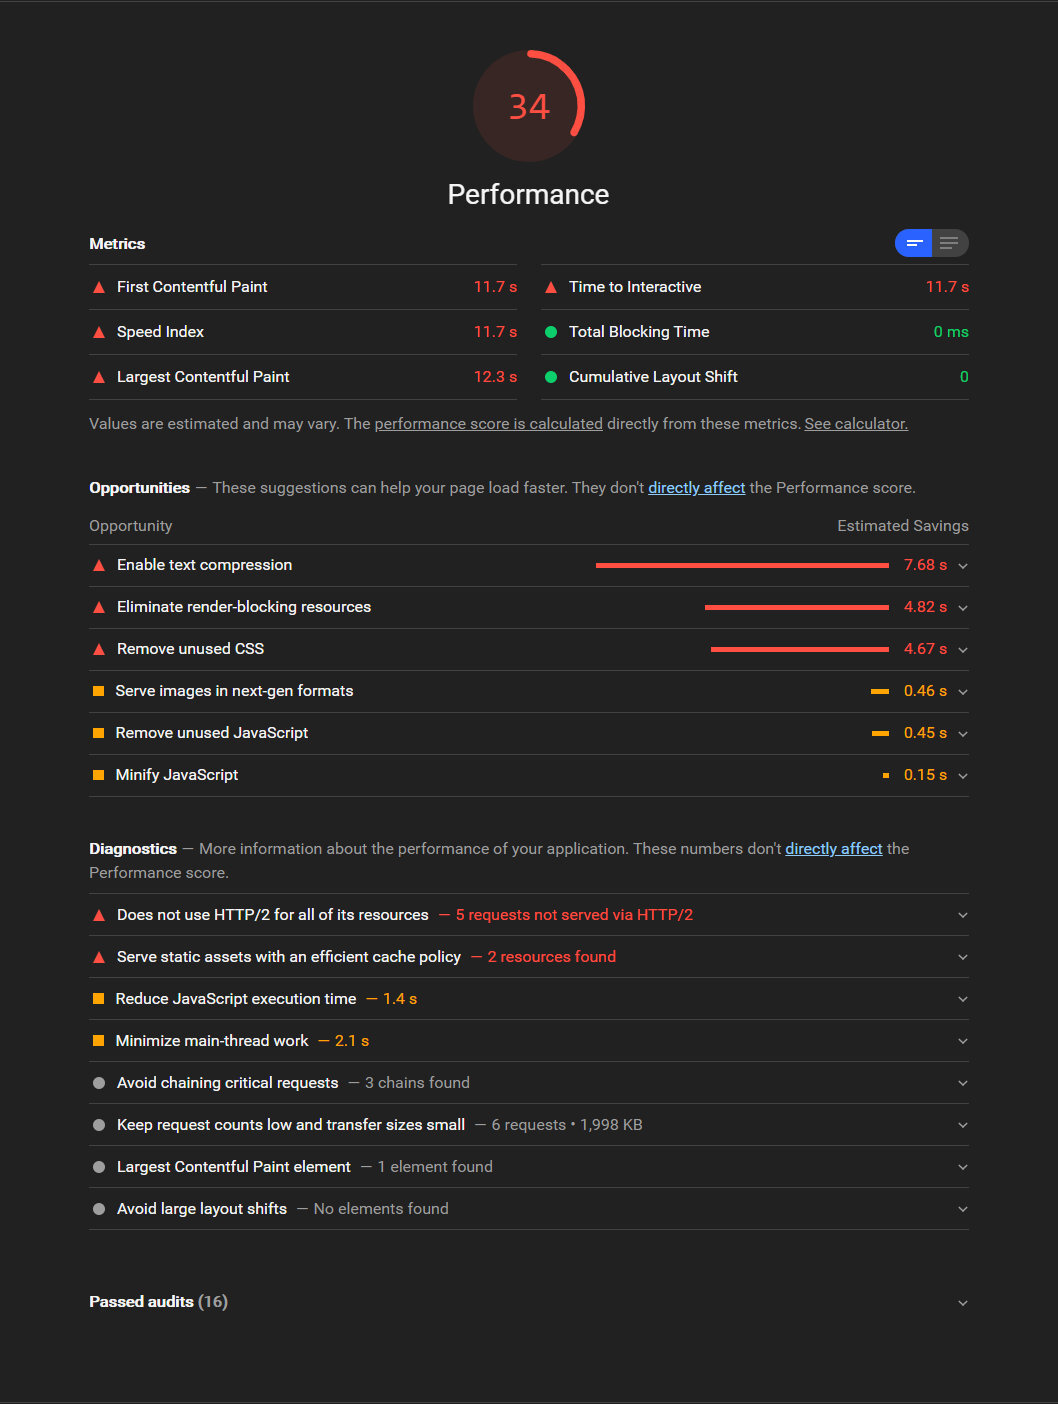Open the See calculator link

click(856, 424)
